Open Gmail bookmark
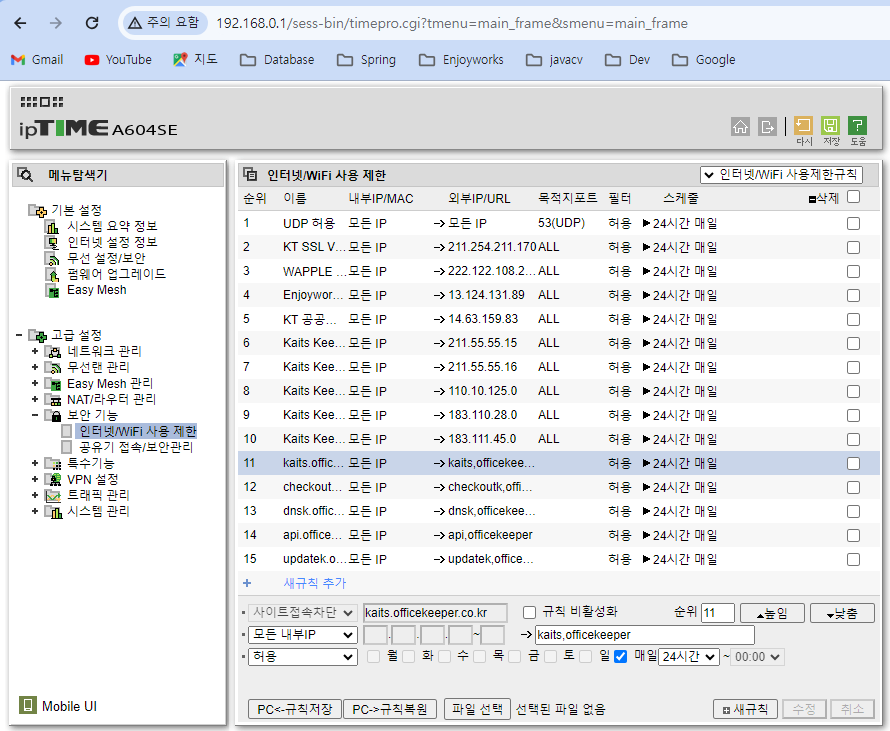Image resolution: width=890 pixels, height=731 pixels. [x=37, y=60]
